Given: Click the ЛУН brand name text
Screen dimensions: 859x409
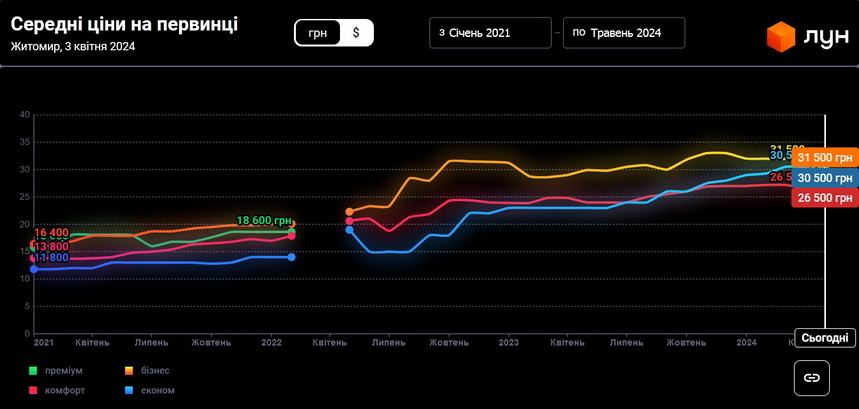Looking at the screenshot, I should (x=825, y=38).
